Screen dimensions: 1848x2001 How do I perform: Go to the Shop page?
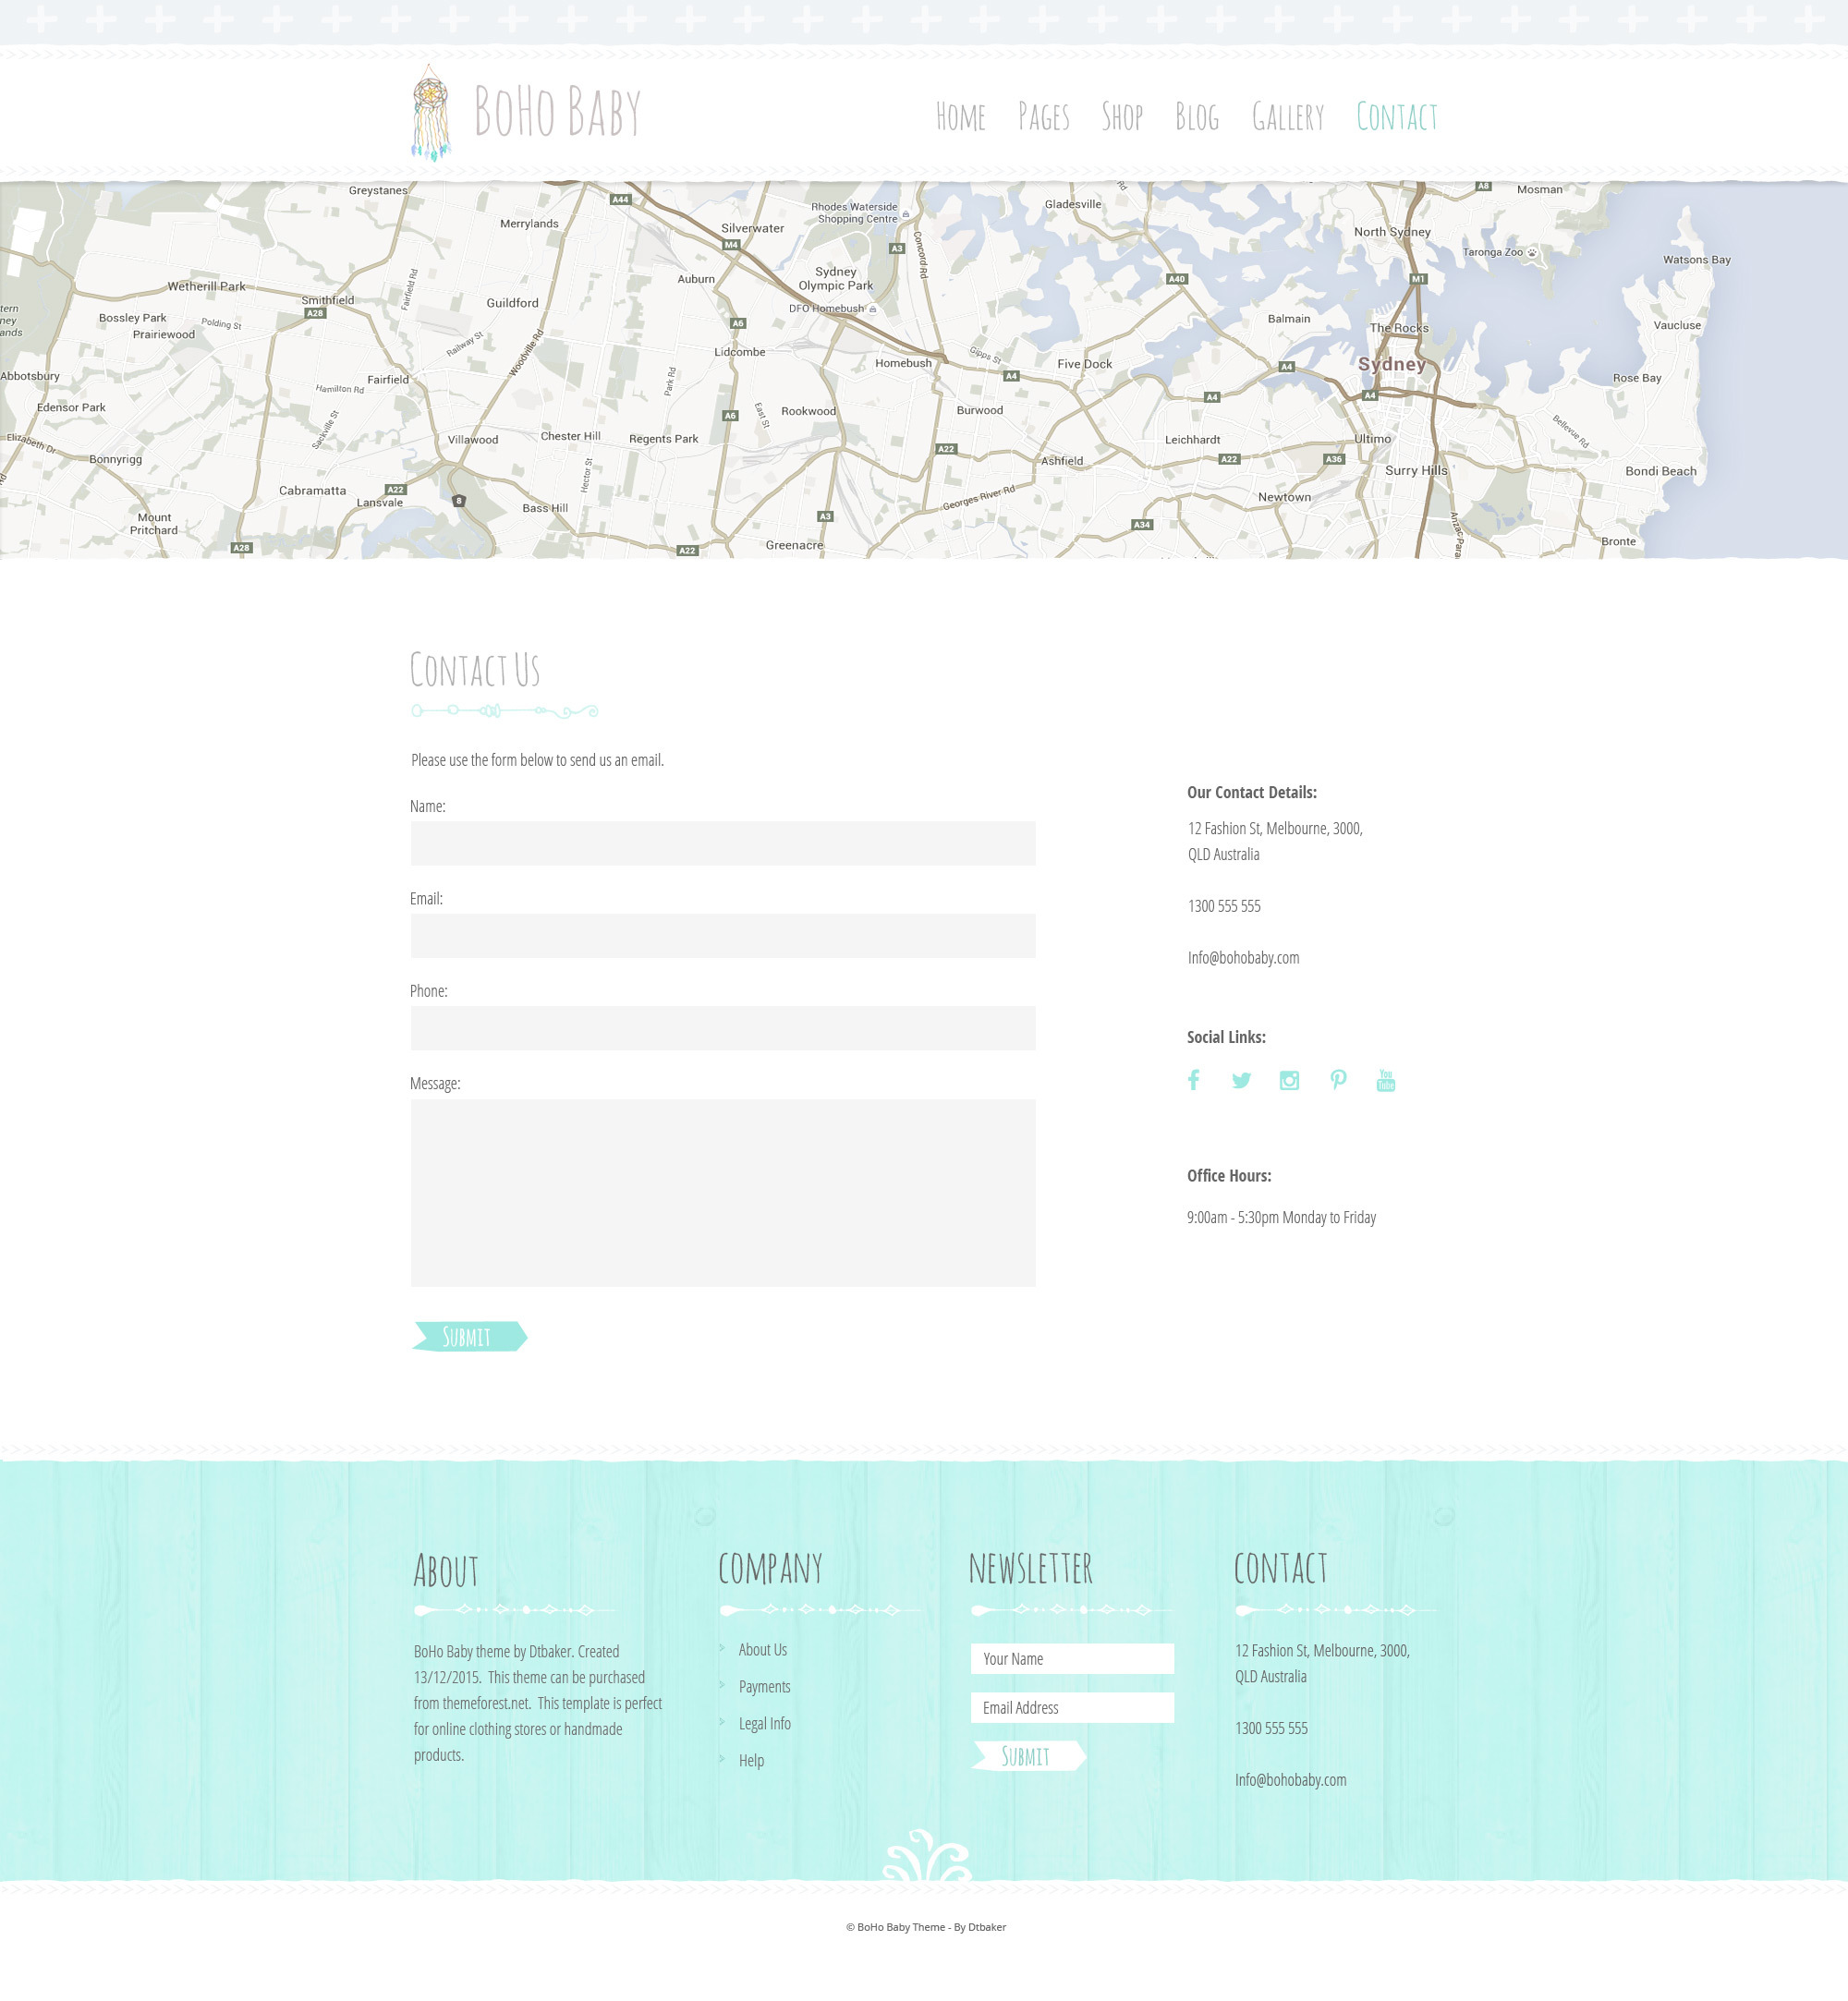1121,117
